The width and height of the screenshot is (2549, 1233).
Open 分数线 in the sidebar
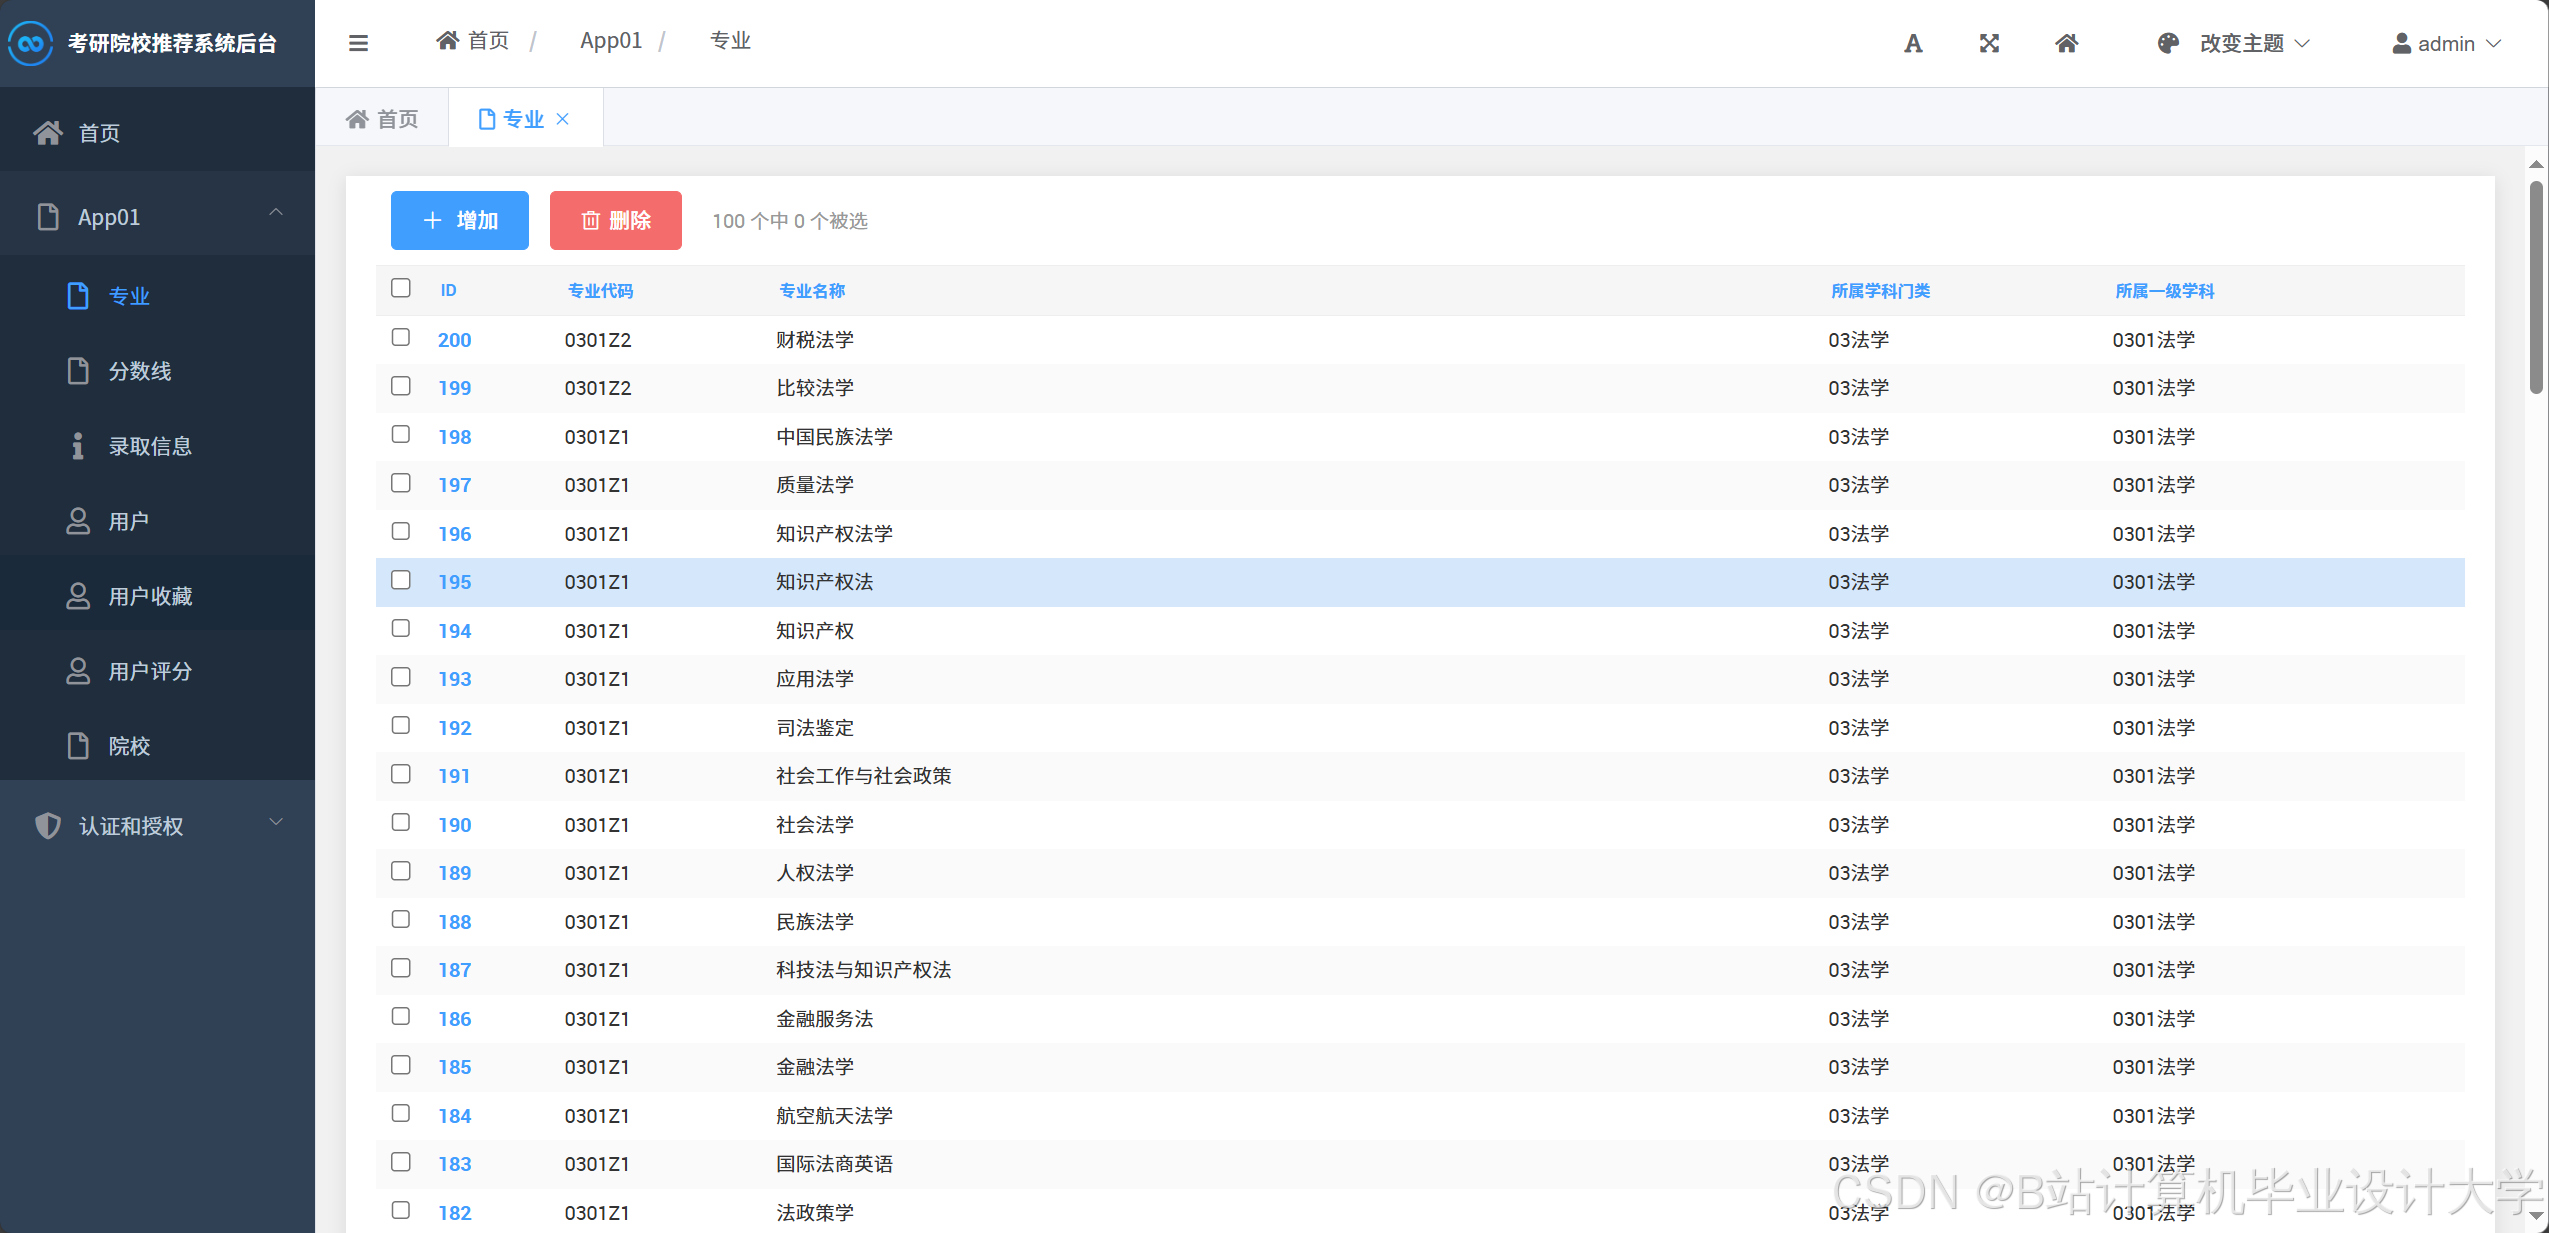140,371
